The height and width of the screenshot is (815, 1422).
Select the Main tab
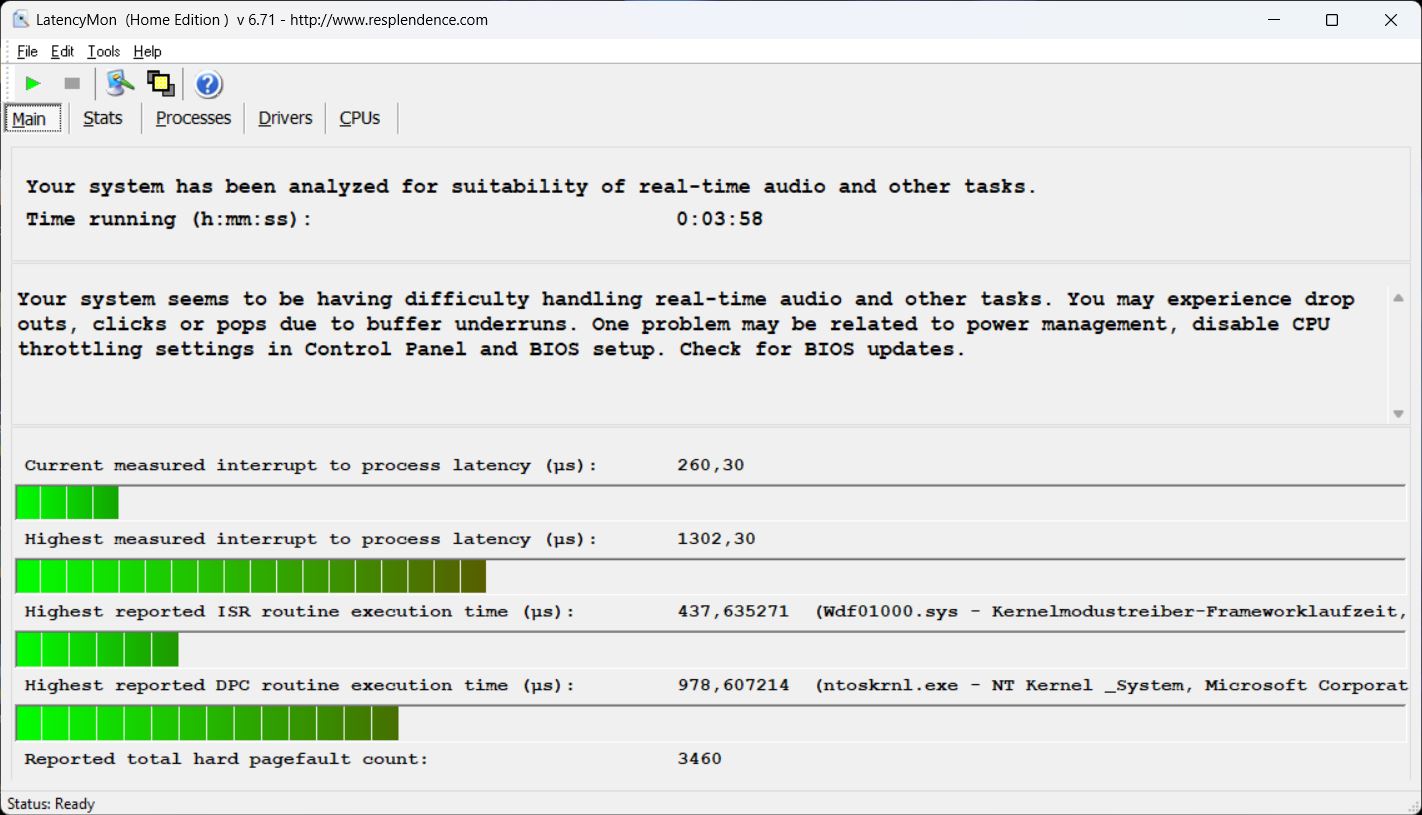coord(29,119)
